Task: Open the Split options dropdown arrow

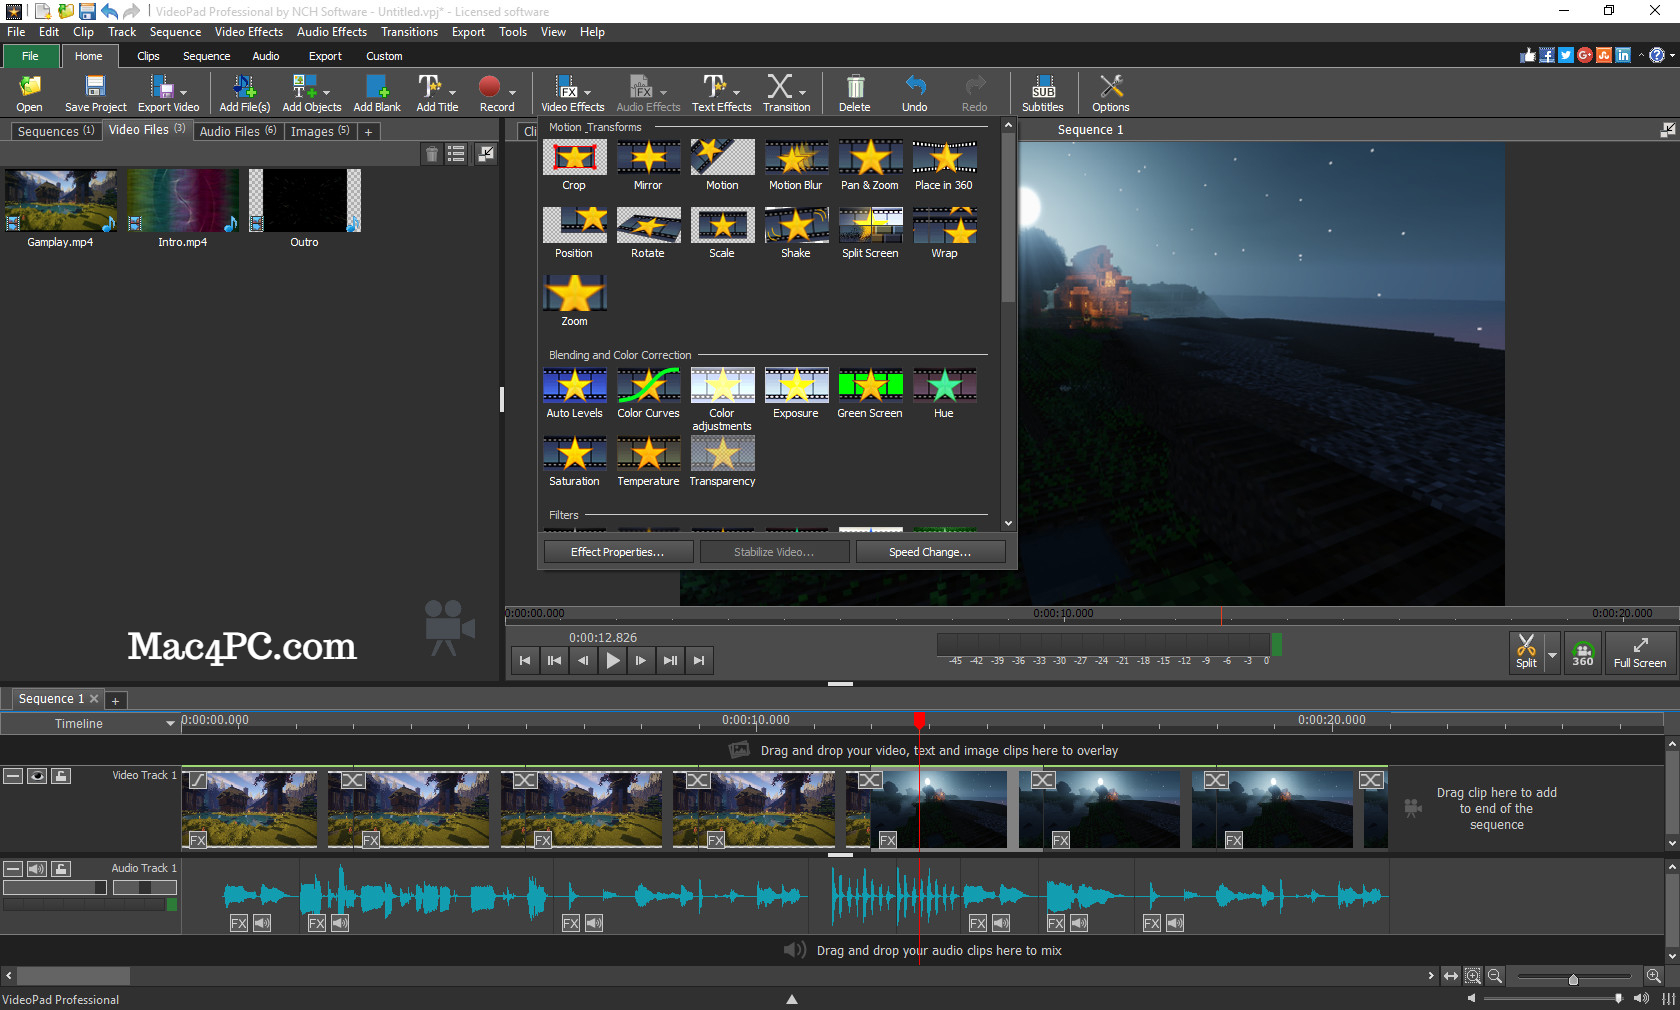Action: (x=1552, y=654)
